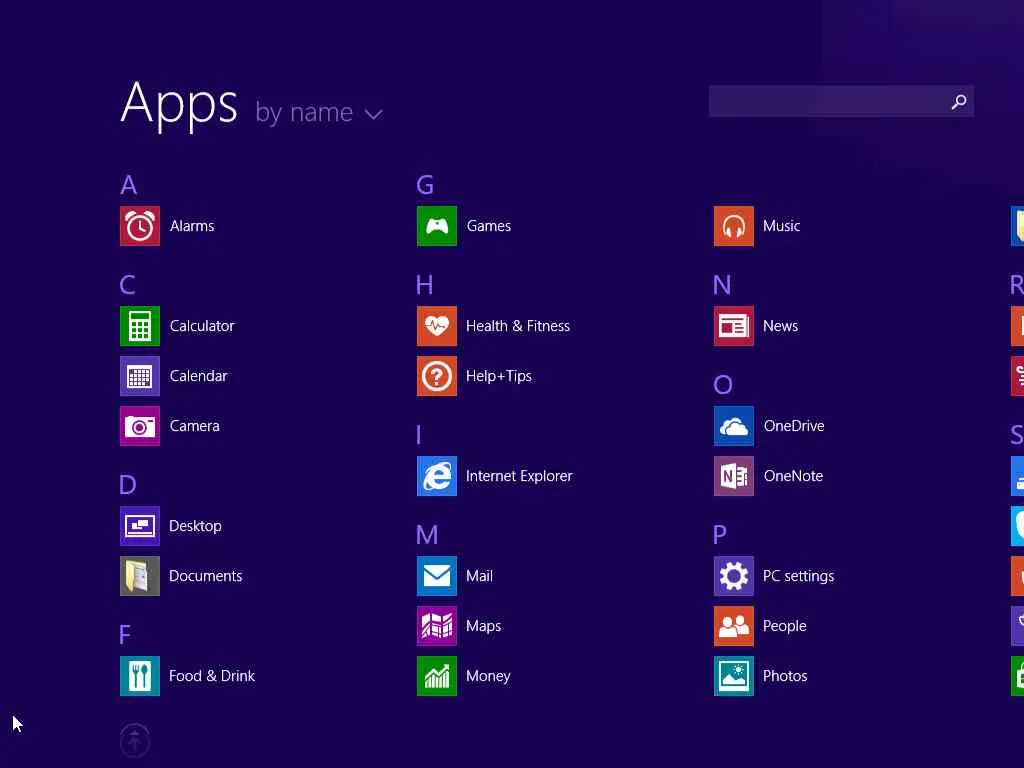1024x768 pixels.
Task: Launch the People app icon
Action: click(x=733, y=626)
